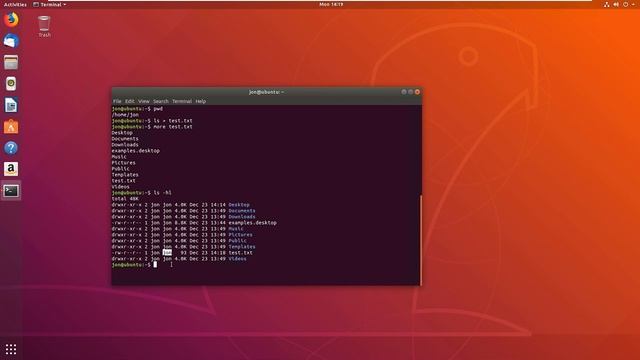Click the '93' file size of test.txt
This screenshot has height=360, width=640.
click(183, 253)
